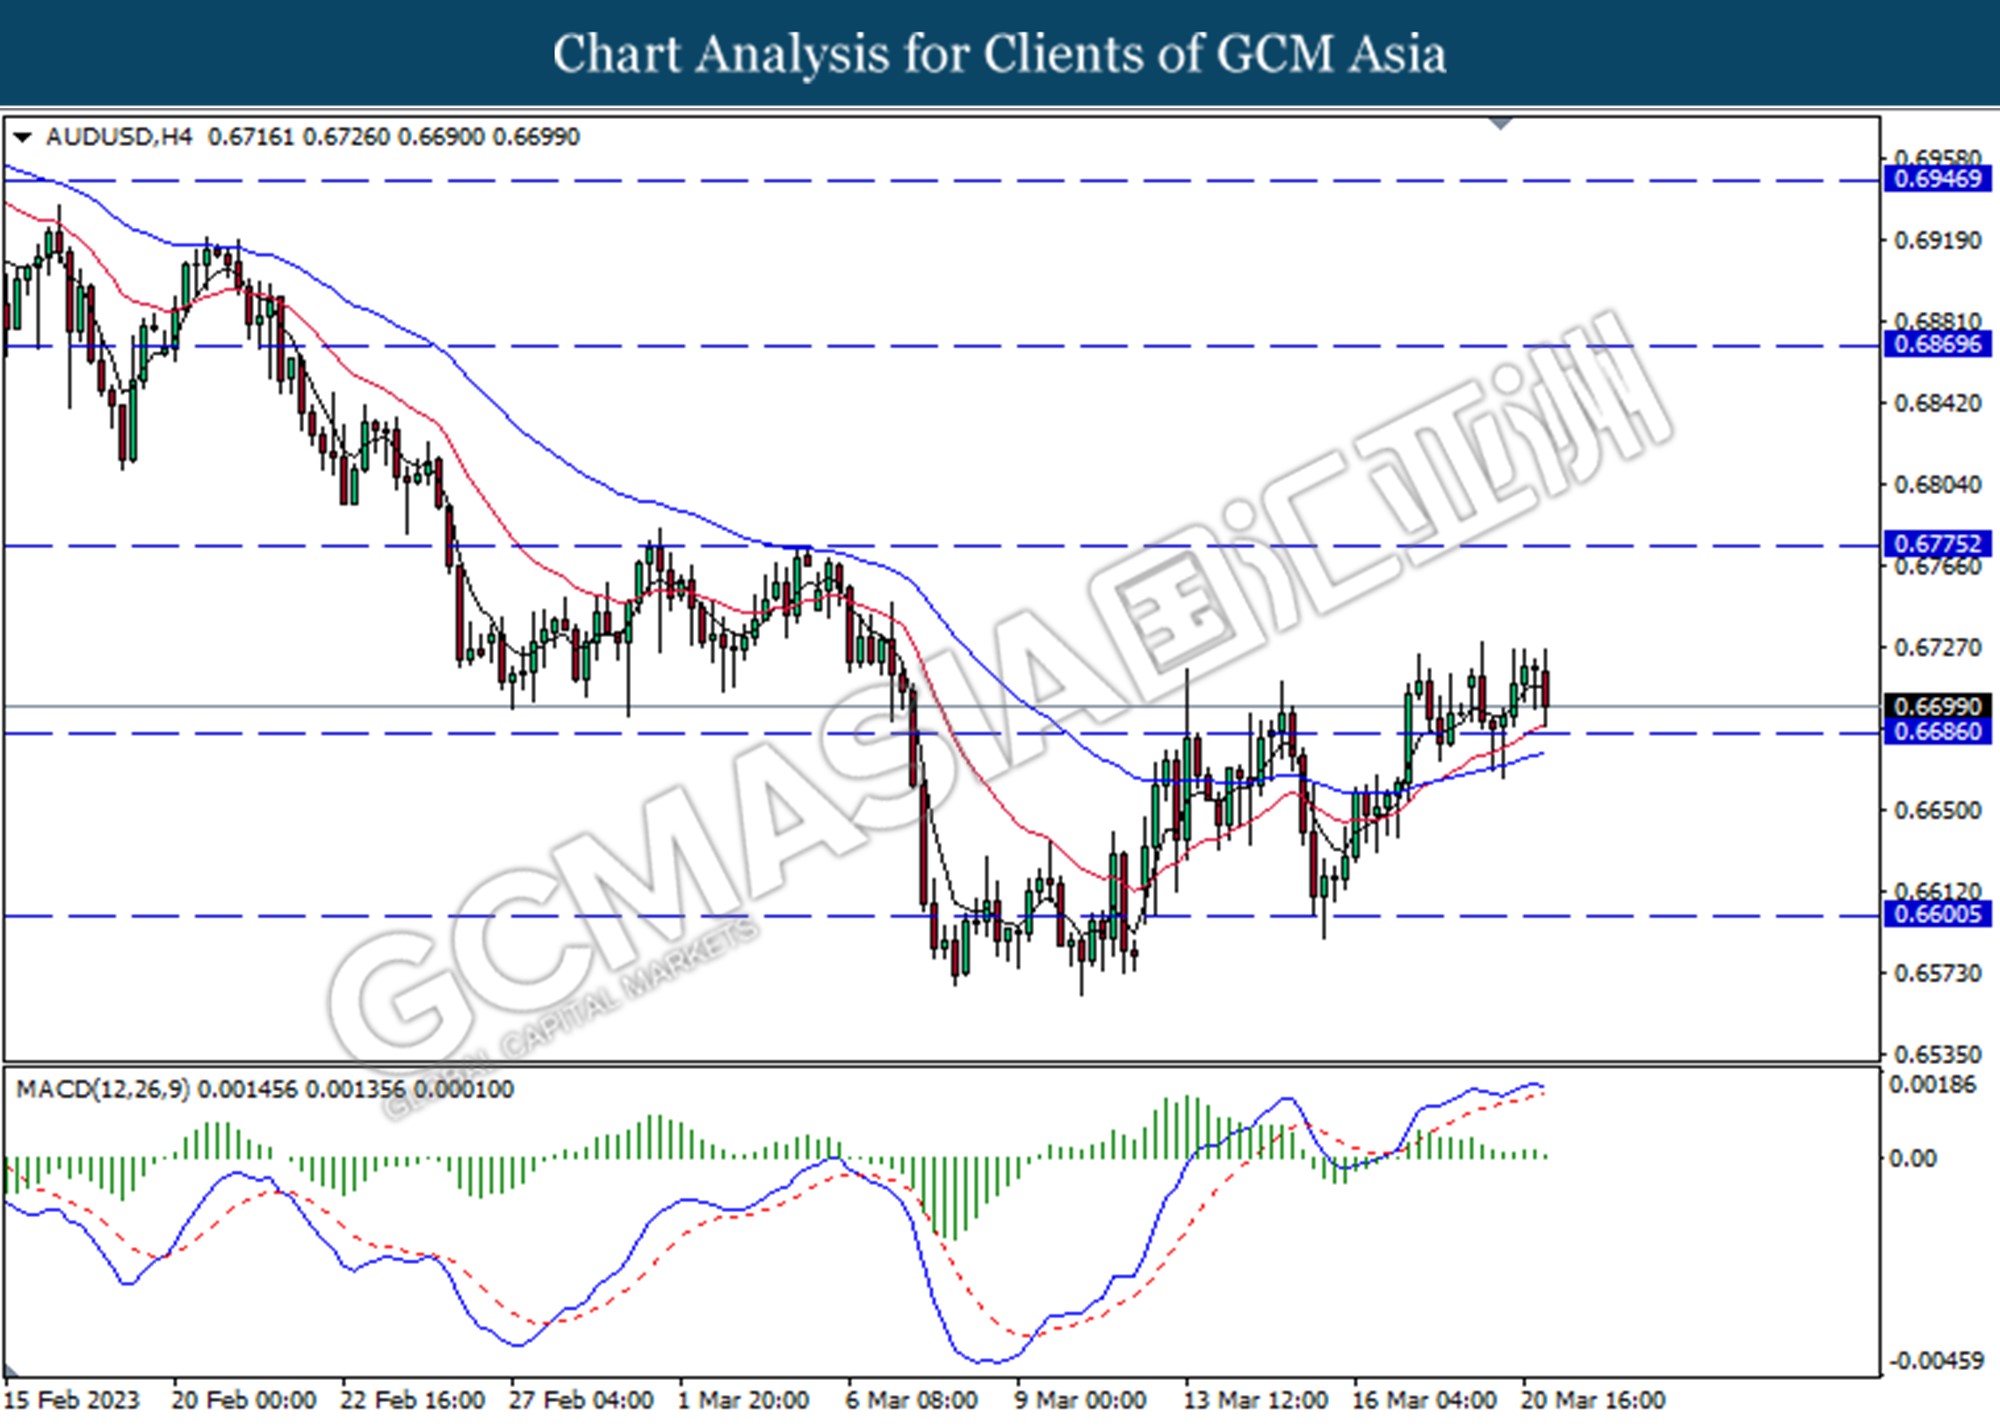The height and width of the screenshot is (1428, 2000).
Task: Click the MACD 0.00 scale value
Action: (x=1912, y=1158)
